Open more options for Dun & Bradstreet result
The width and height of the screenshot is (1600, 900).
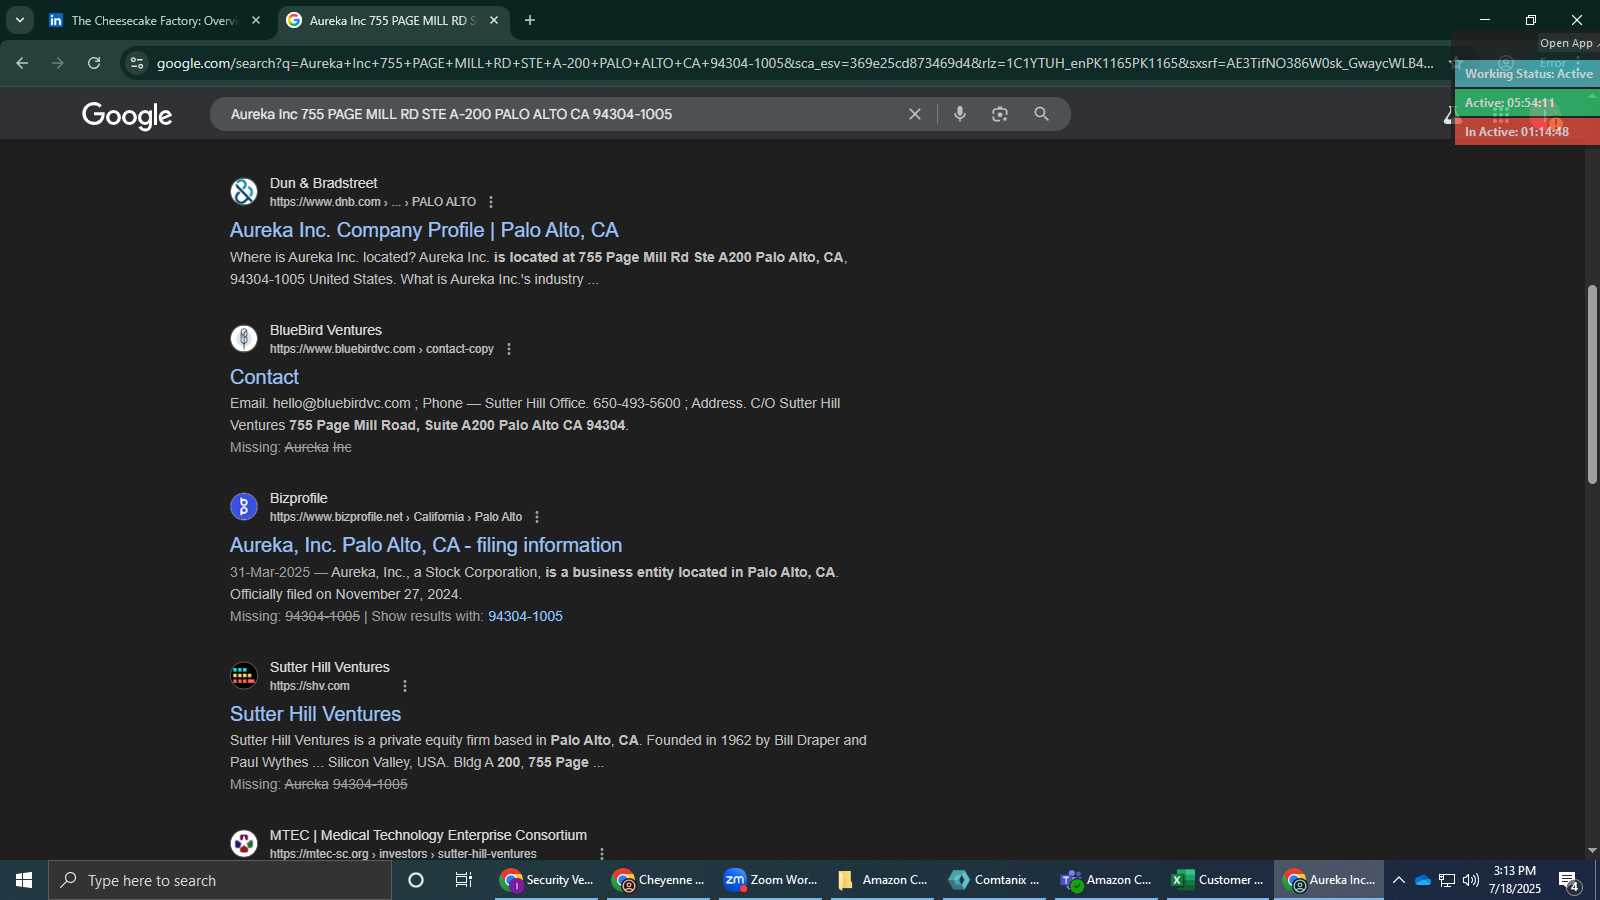(491, 202)
